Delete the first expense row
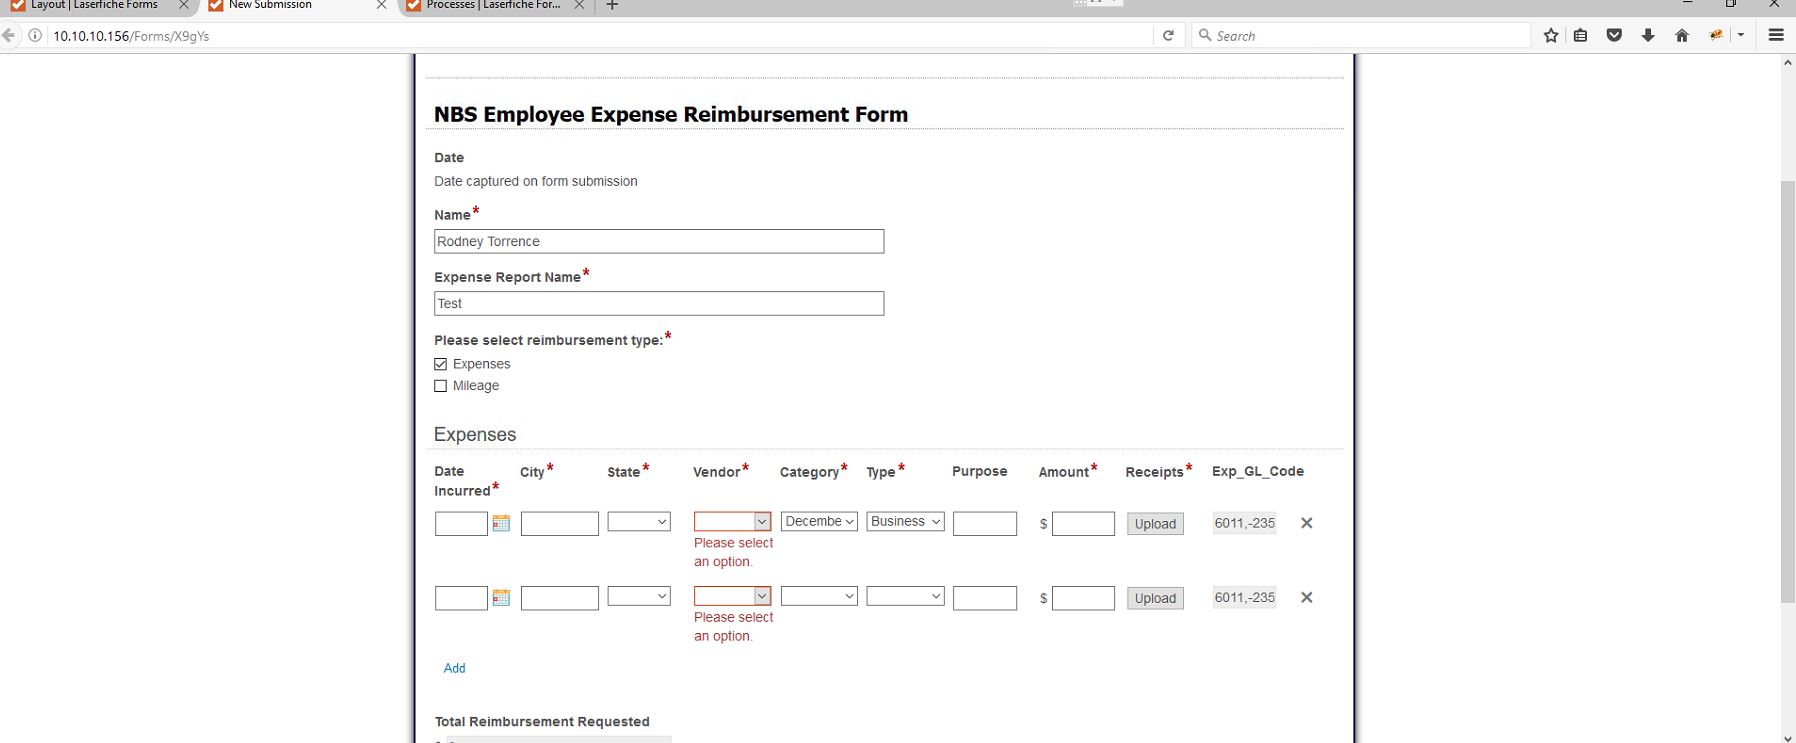Image resolution: width=1796 pixels, height=743 pixels. (1306, 523)
